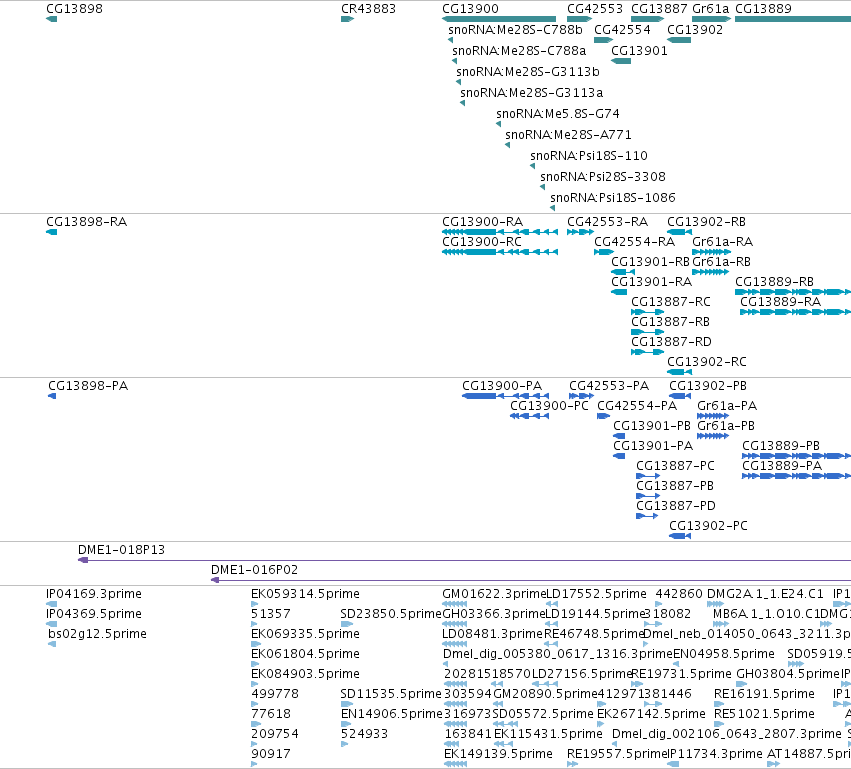Screen dimensions: 851x769
Task: Select transcript Gr61a-RB
Action: [x=721, y=262]
